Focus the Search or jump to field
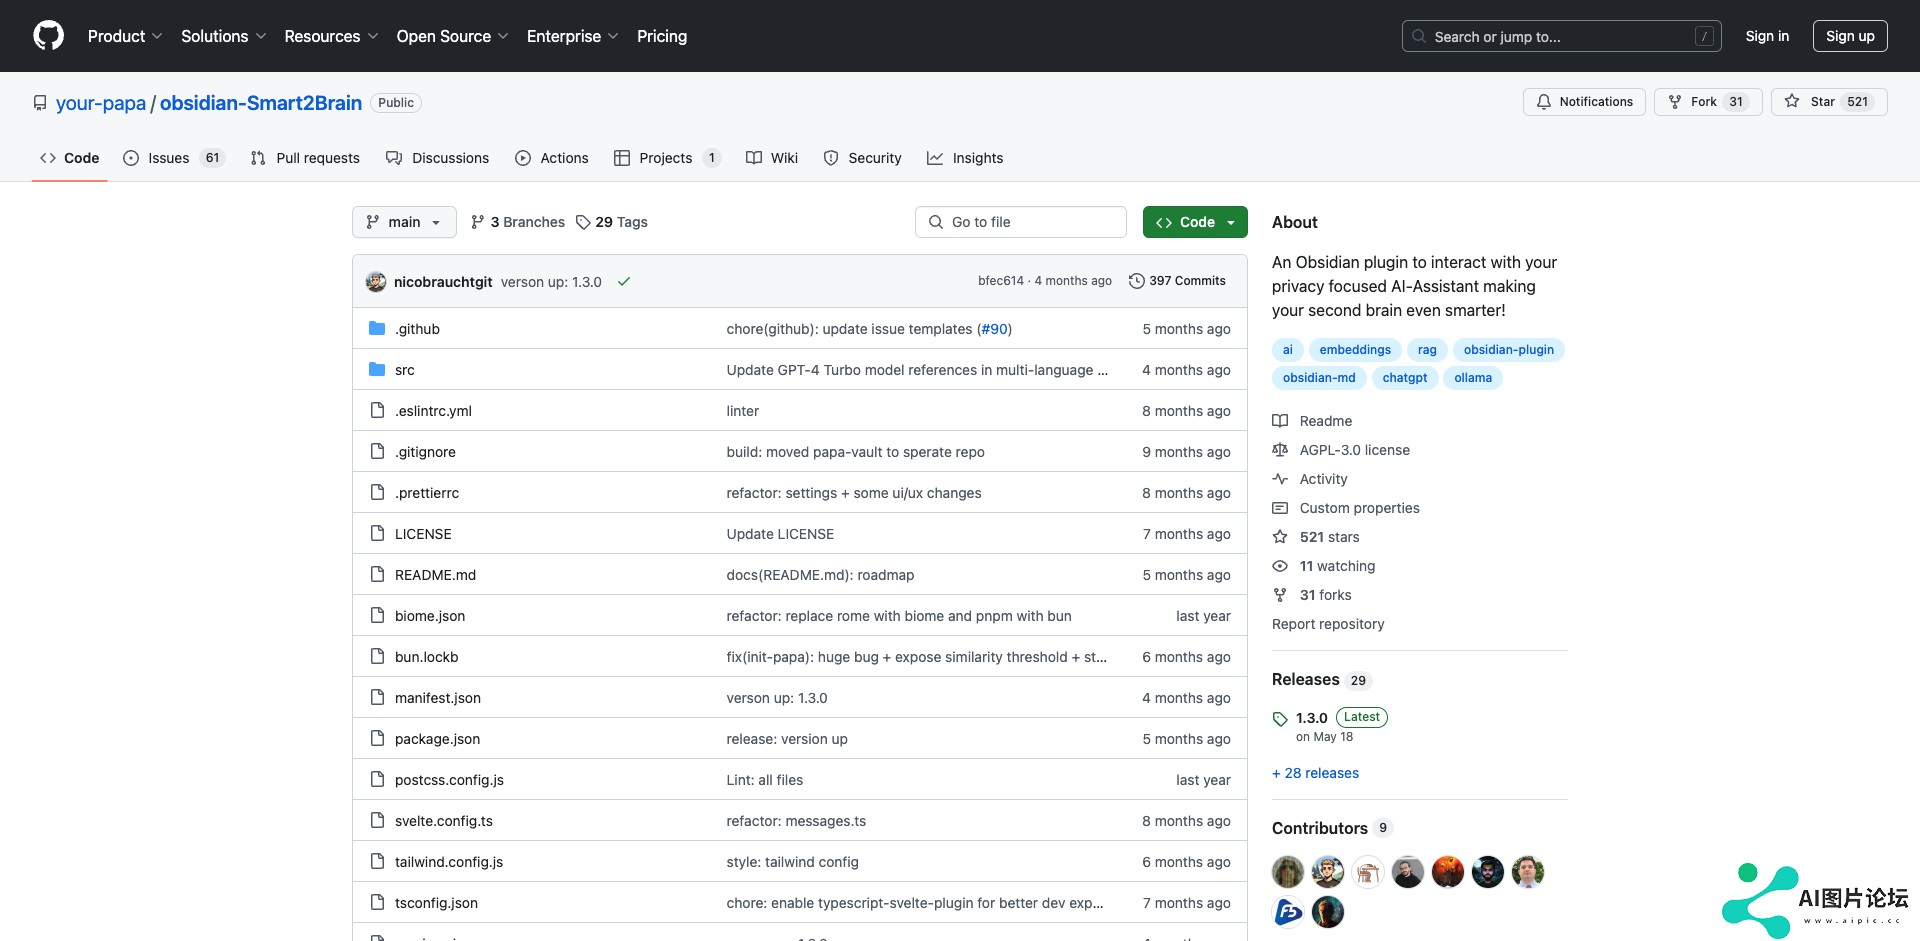The image size is (1920, 941). (x=1562, y=36)
